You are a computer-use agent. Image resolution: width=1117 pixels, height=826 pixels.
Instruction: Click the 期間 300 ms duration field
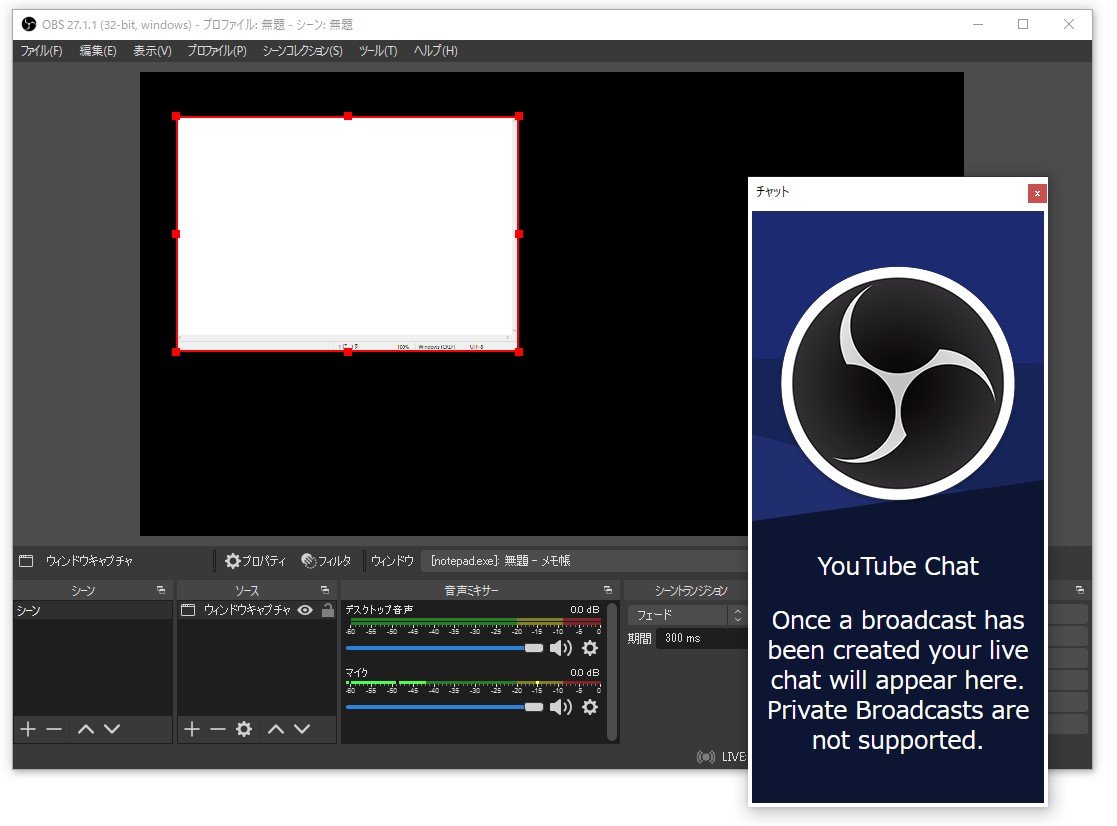[702, 638]
